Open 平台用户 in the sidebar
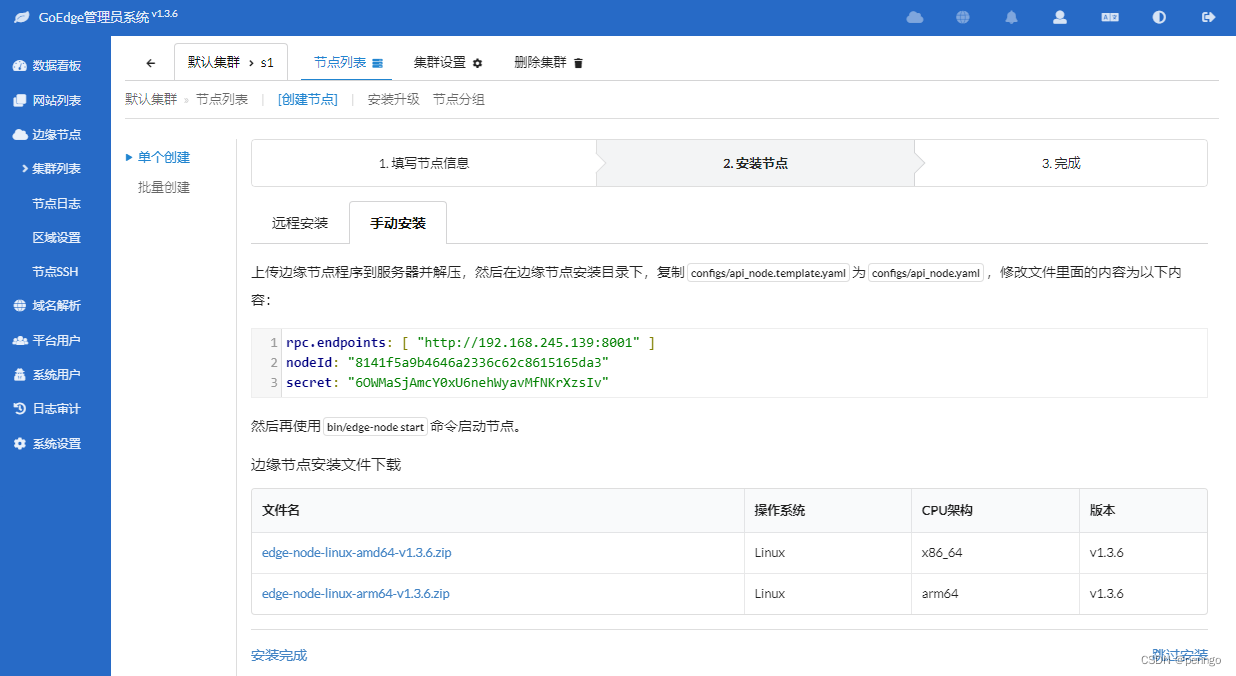 tap(55, 341)
